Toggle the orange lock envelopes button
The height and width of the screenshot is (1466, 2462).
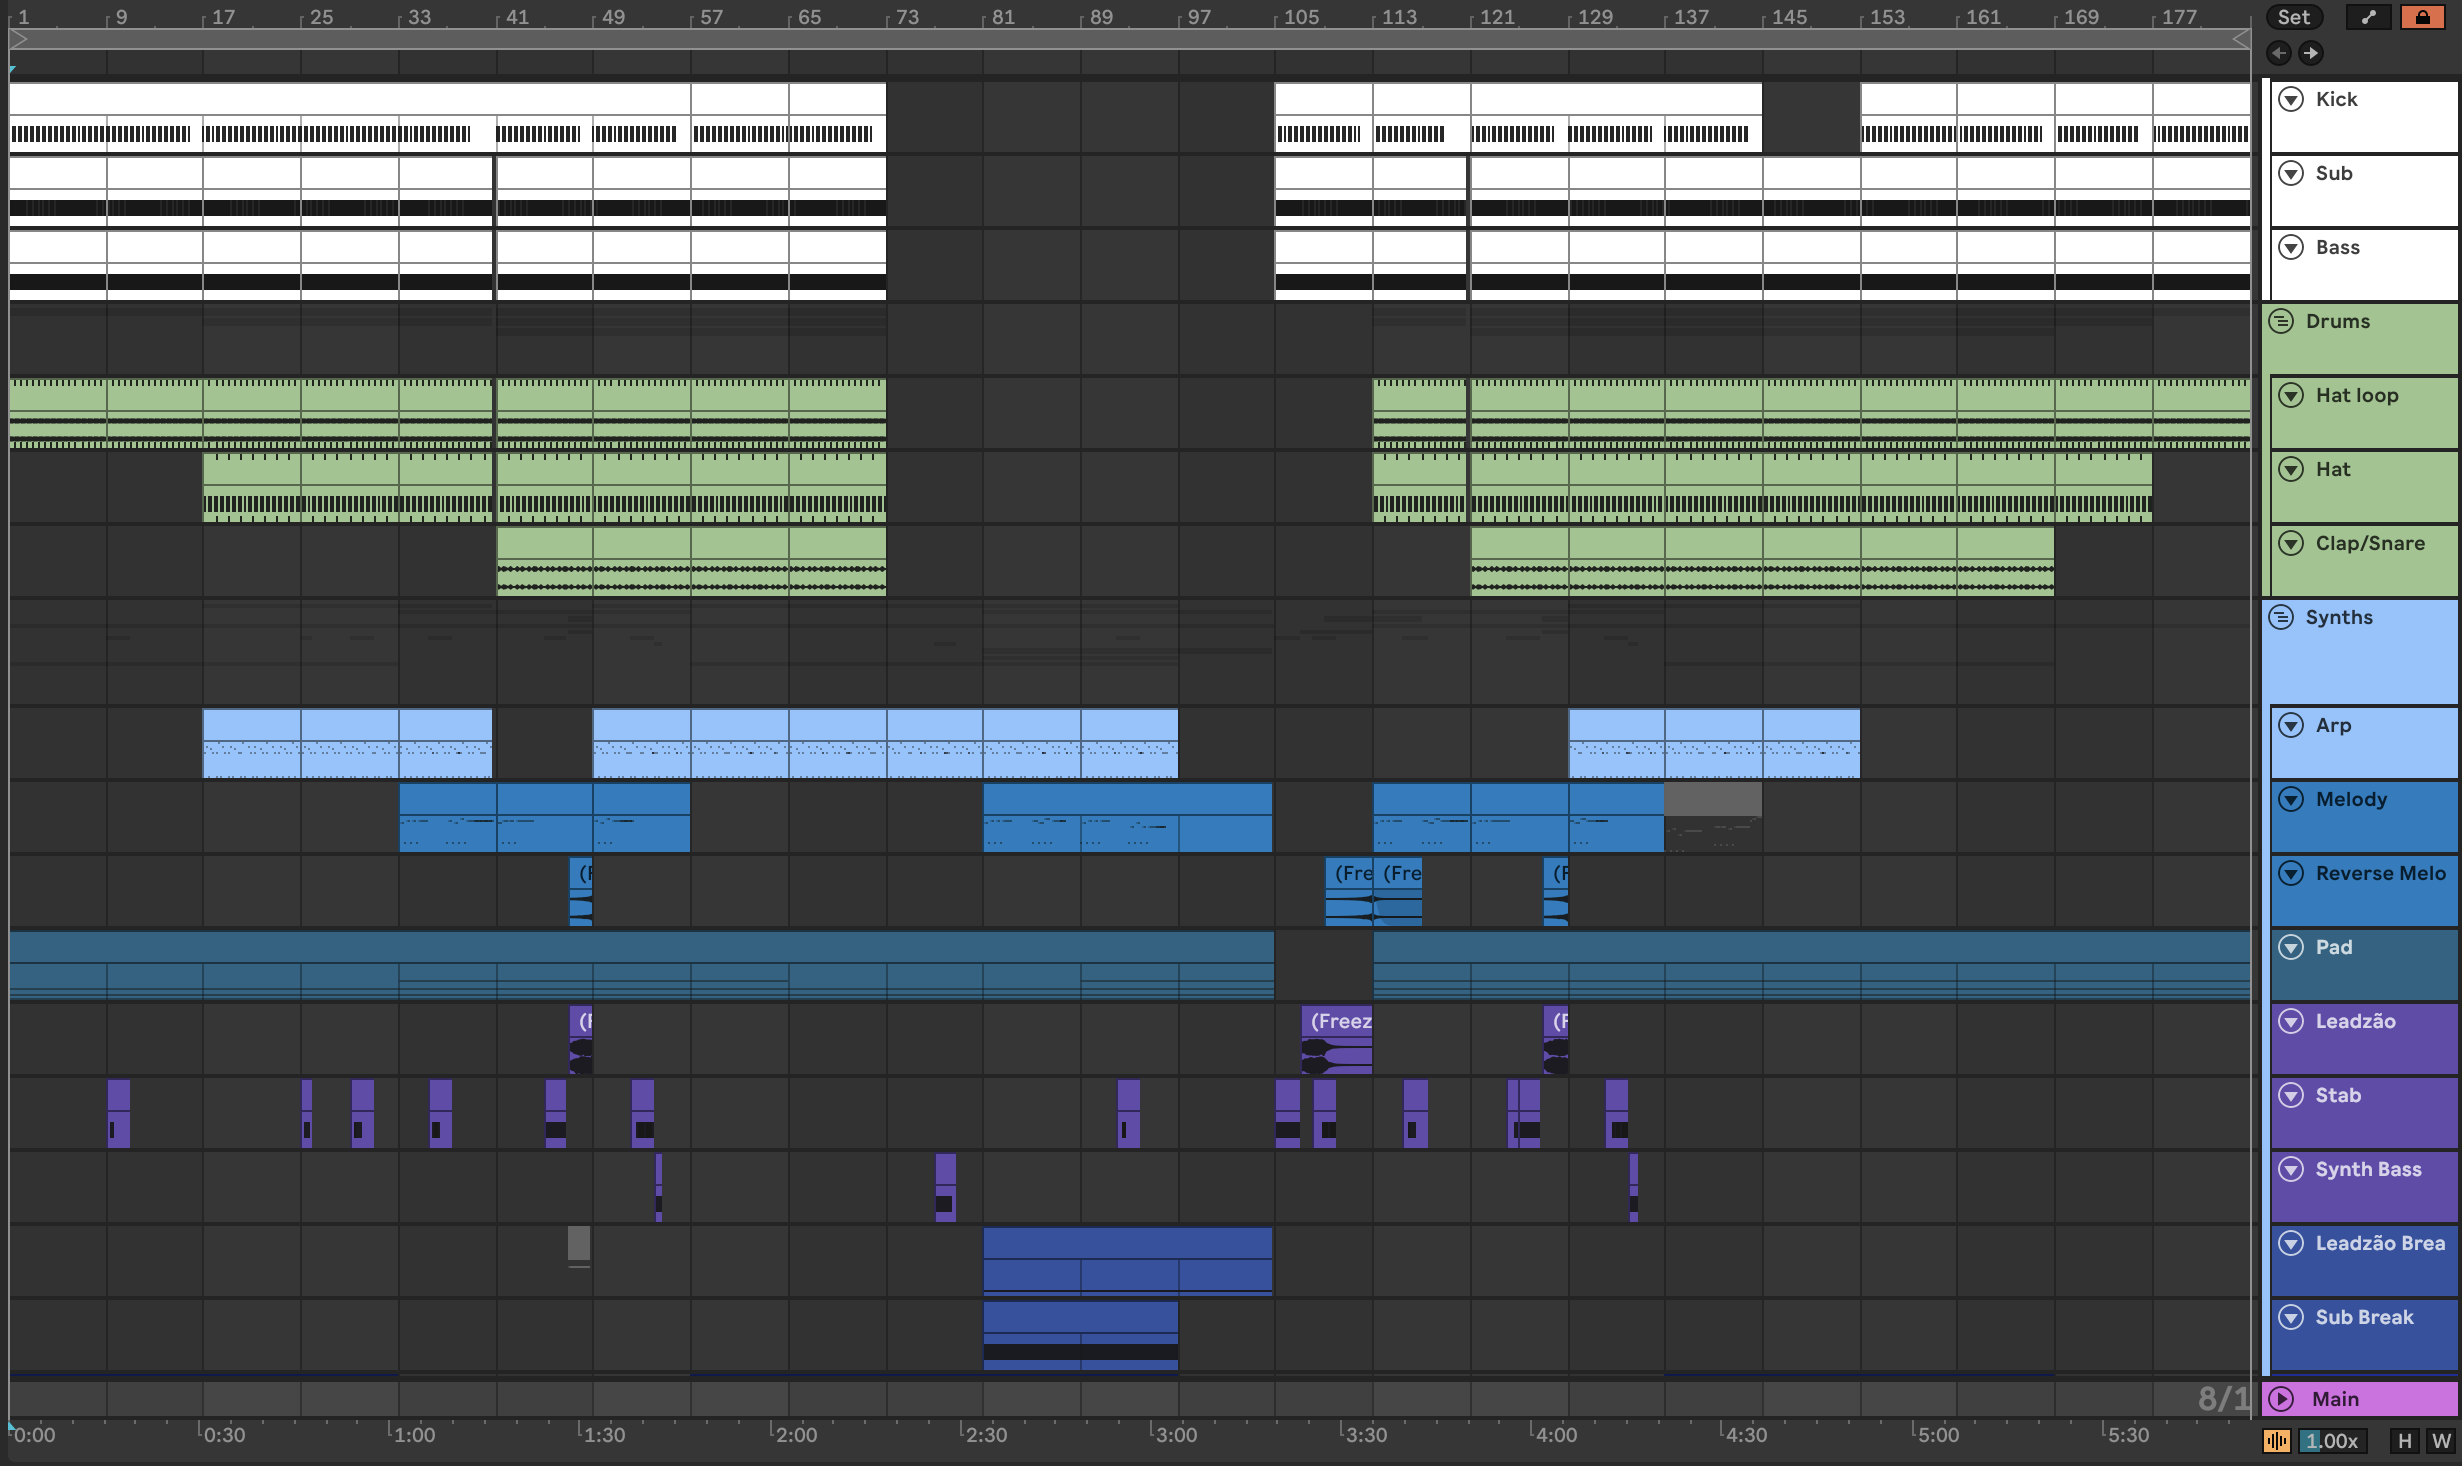(2422, 17)
